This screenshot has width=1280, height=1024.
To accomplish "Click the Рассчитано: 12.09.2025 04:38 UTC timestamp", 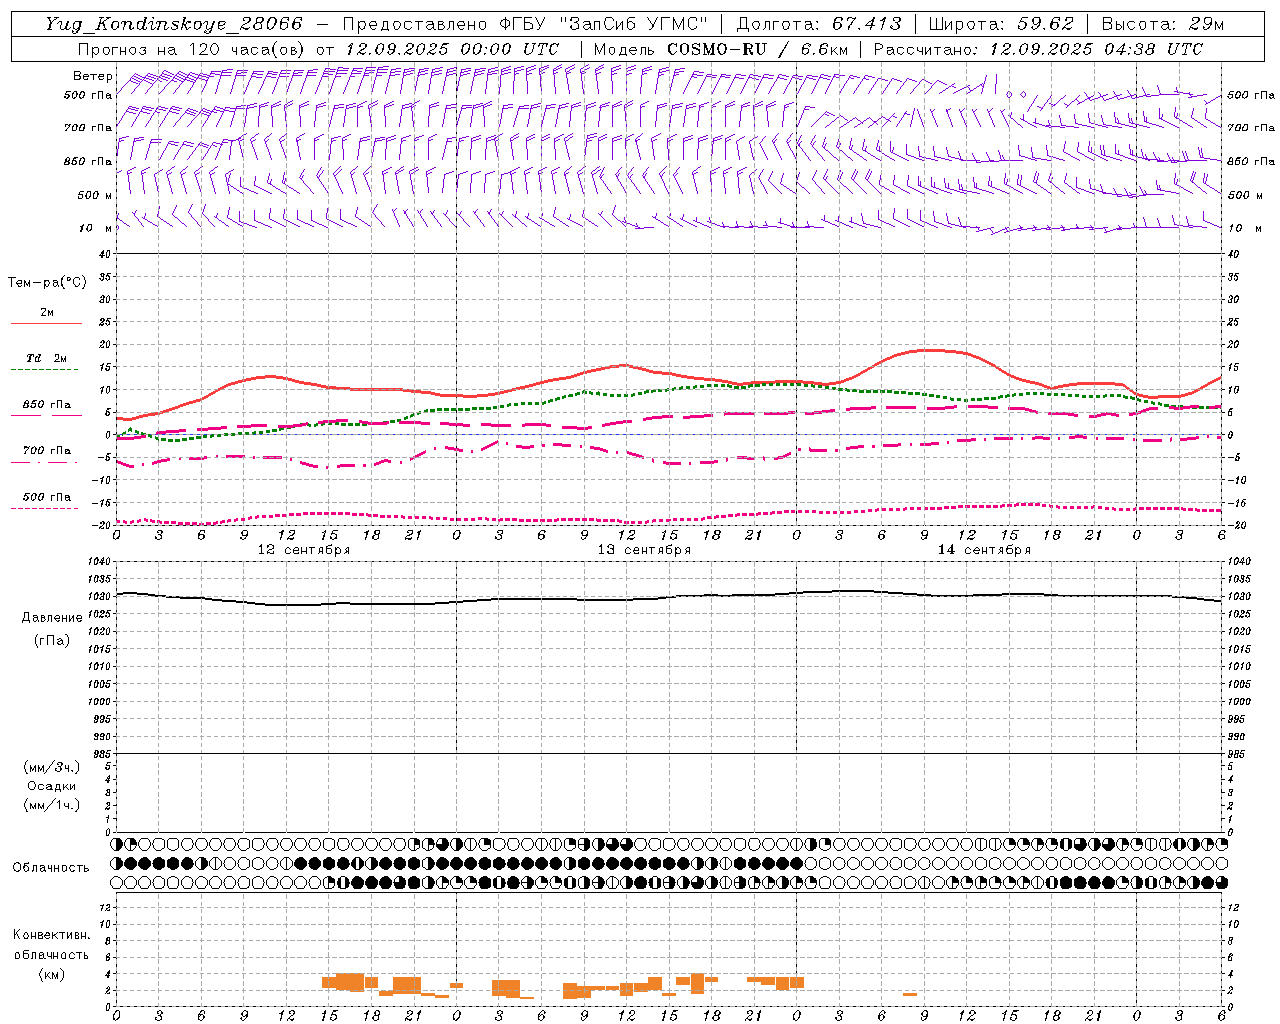I will click(1038, 49).
